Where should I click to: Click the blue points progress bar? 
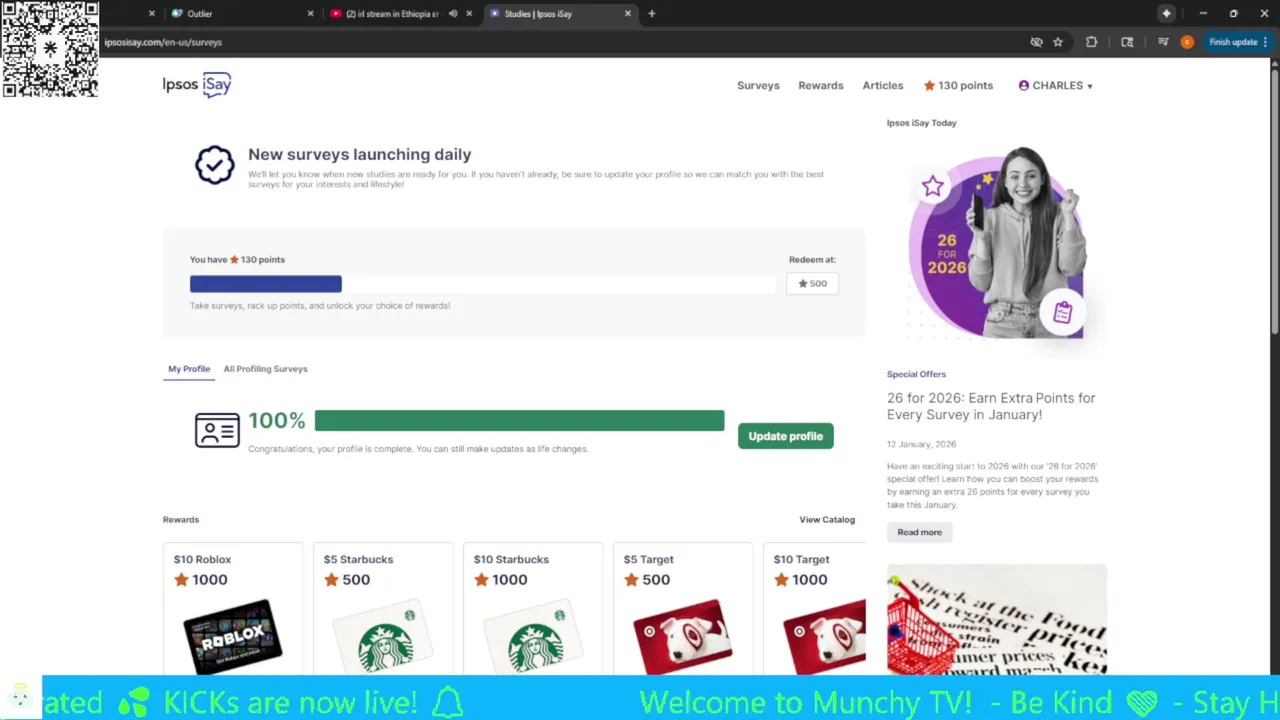[266, 284]
